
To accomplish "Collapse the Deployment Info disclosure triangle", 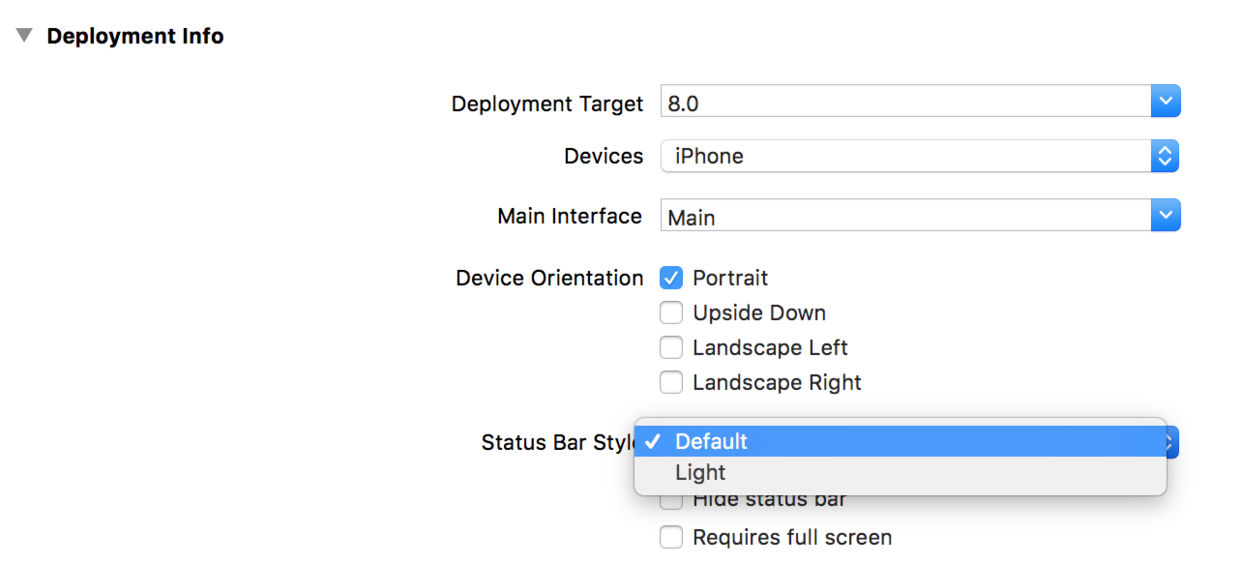I will [25, 36].
